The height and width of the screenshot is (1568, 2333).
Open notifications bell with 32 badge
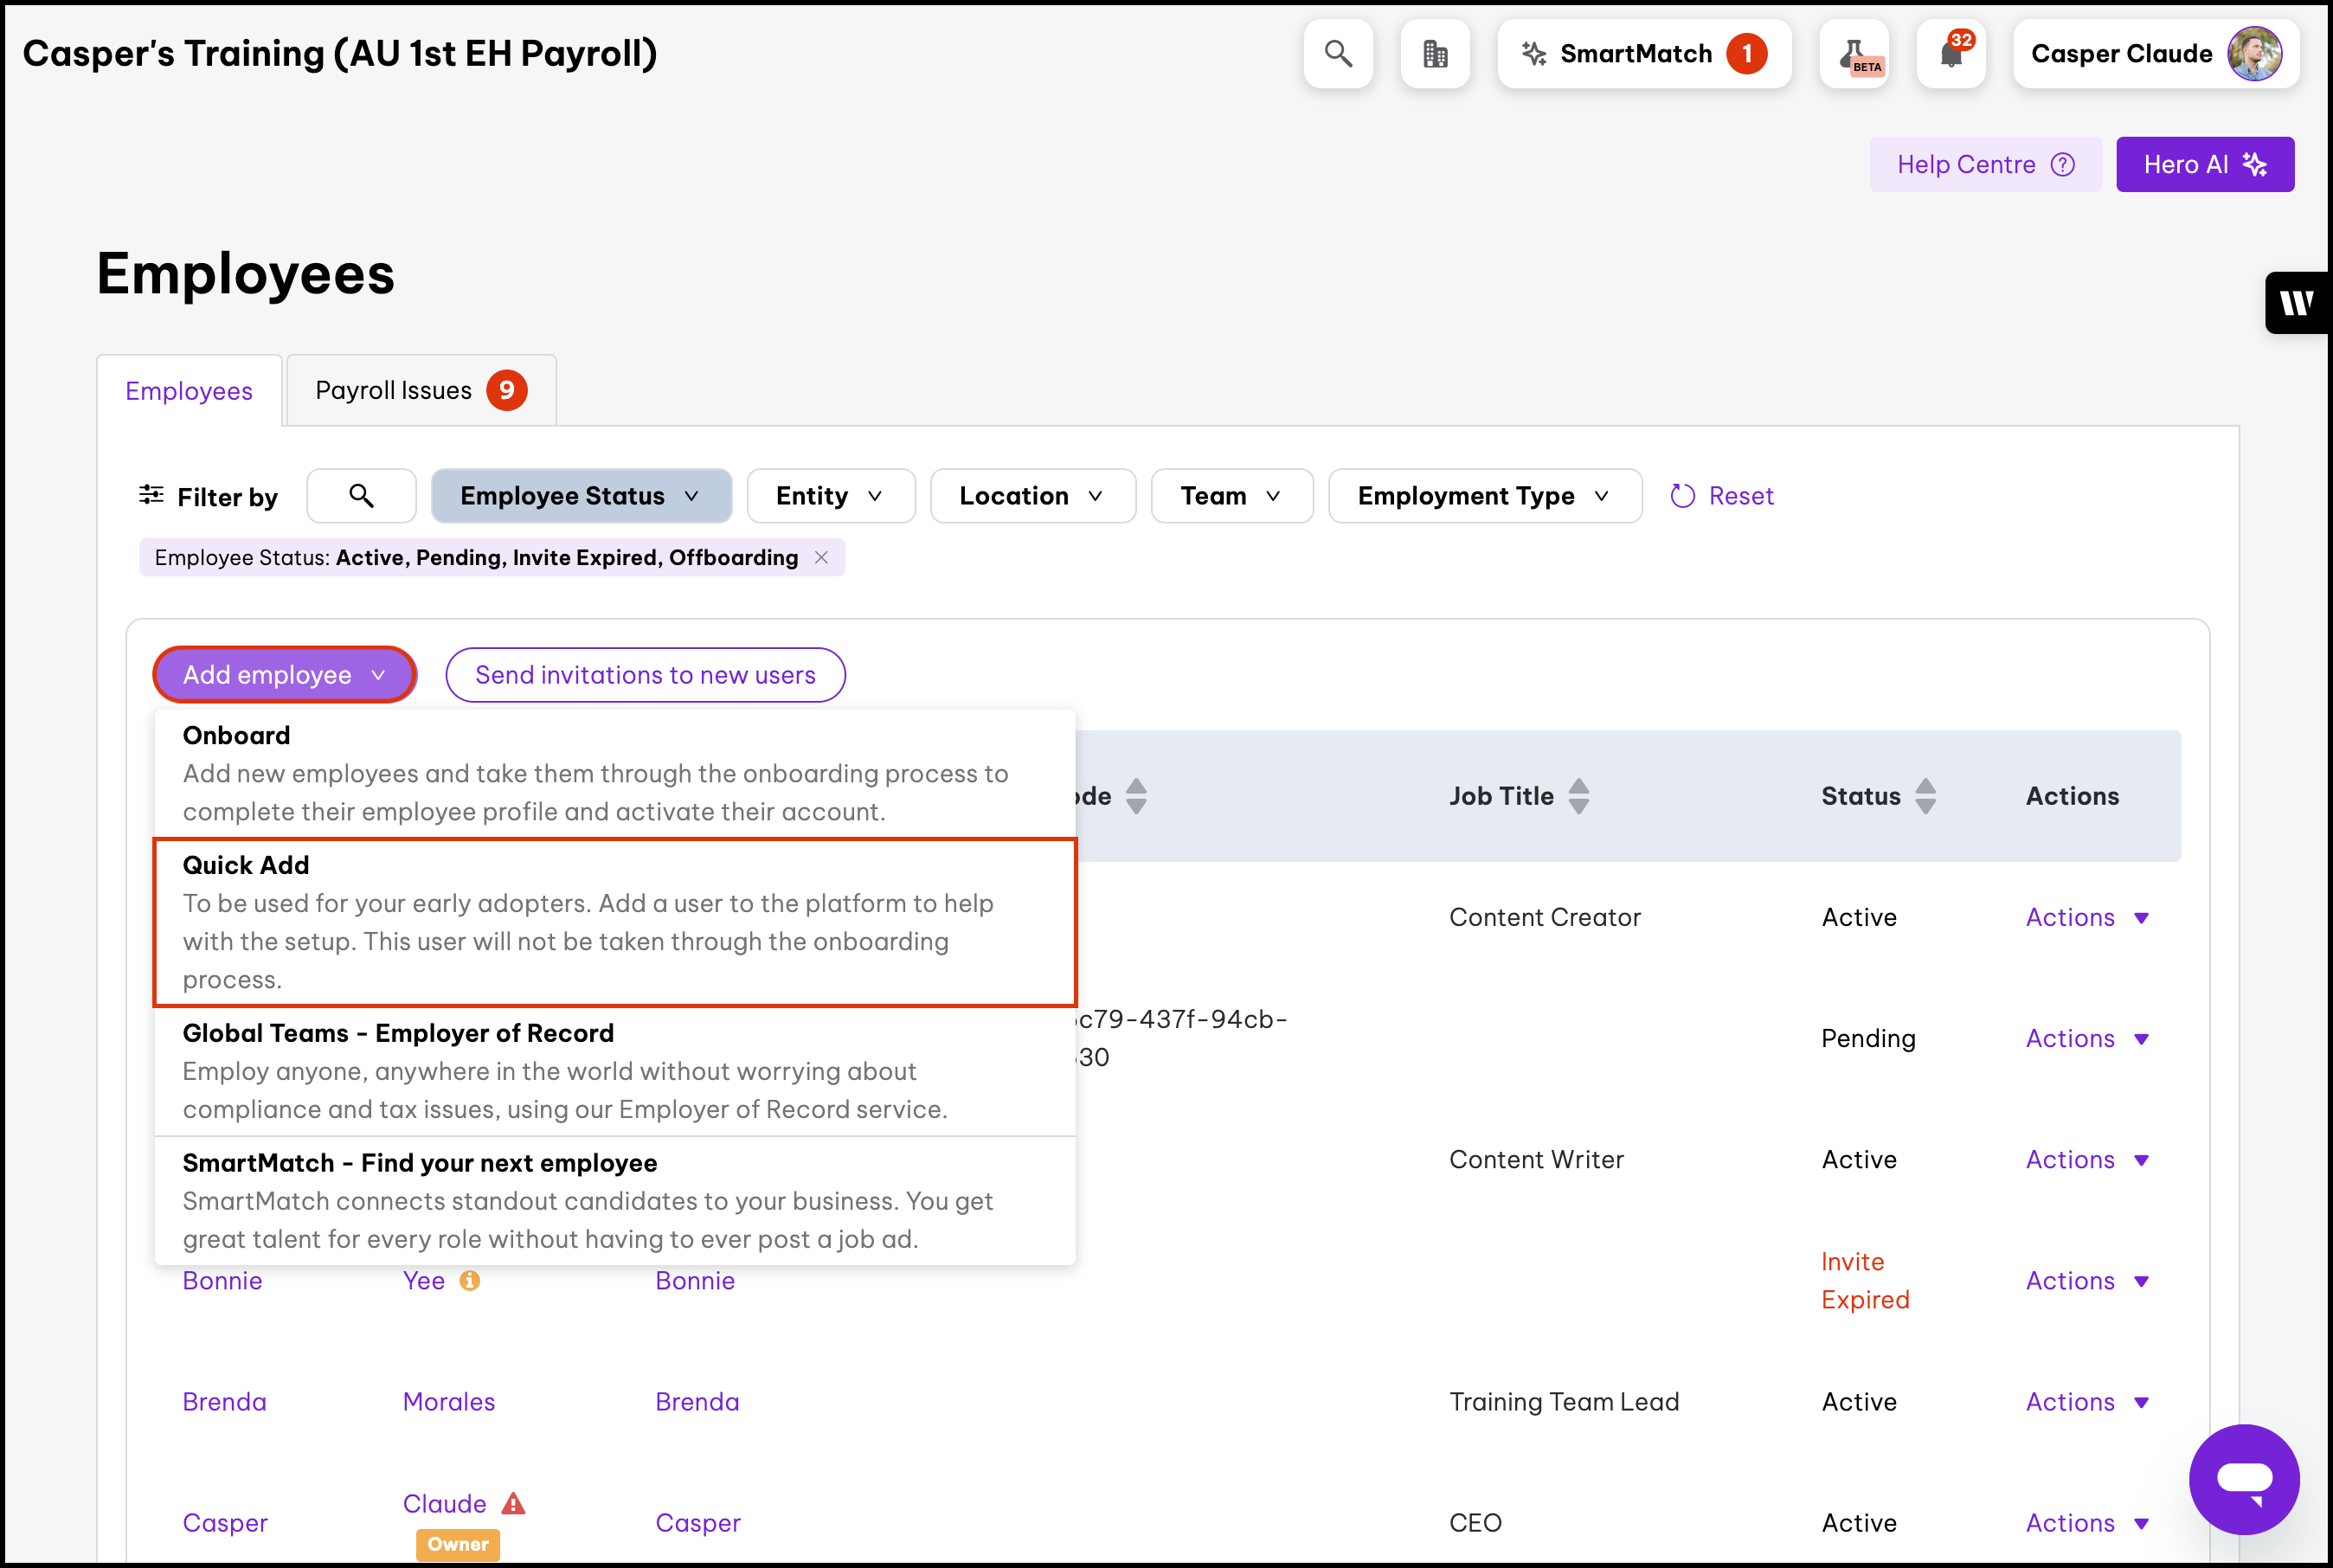pos(1950,54)
